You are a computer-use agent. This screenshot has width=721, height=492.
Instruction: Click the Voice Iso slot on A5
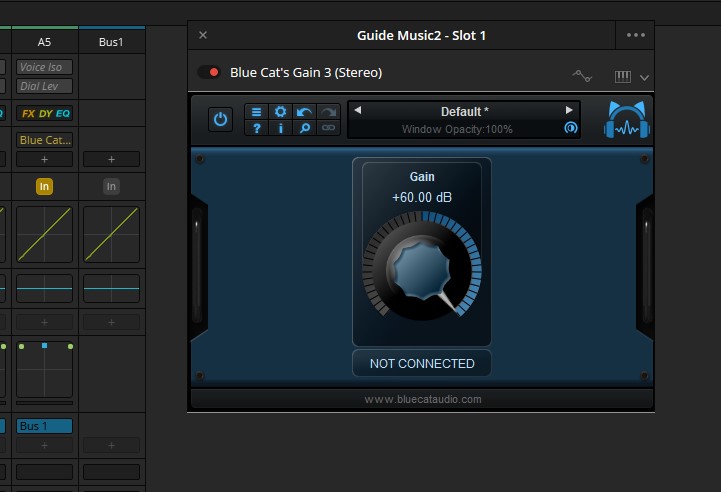45,67
